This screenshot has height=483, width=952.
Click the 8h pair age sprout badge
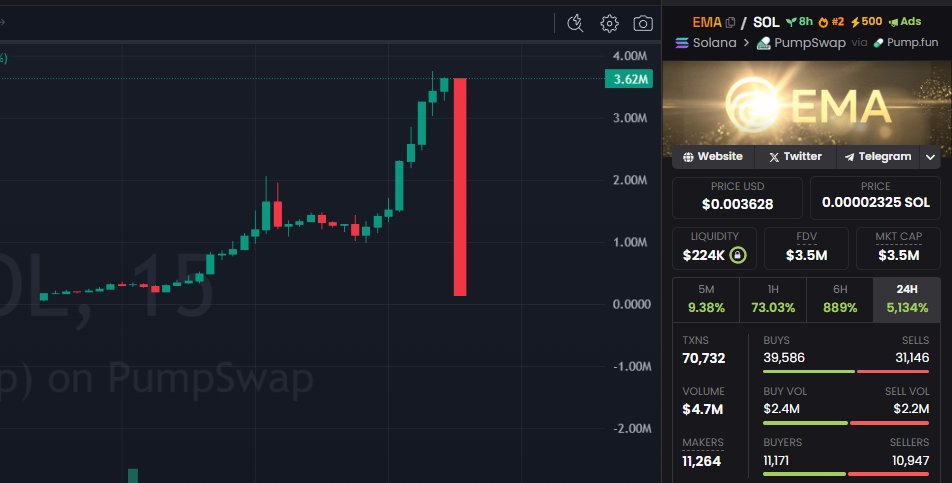[x=799, y=22]
